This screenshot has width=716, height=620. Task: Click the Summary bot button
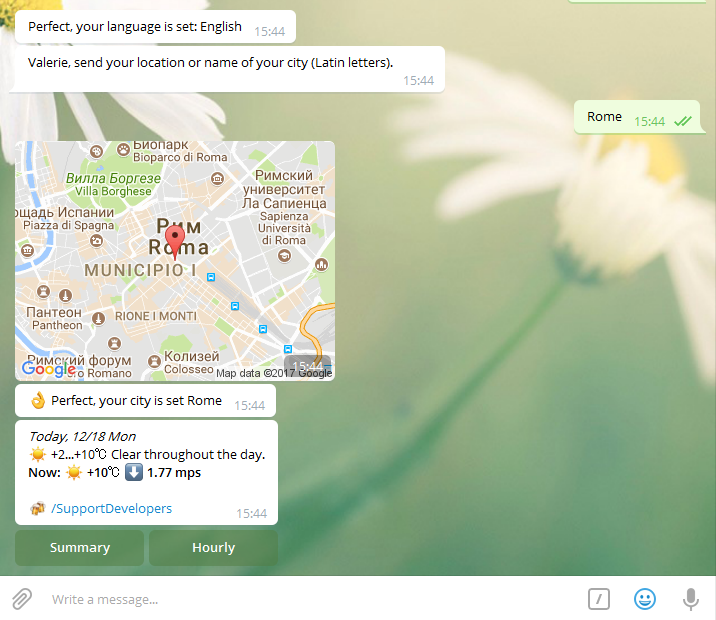tap(79, 547)
